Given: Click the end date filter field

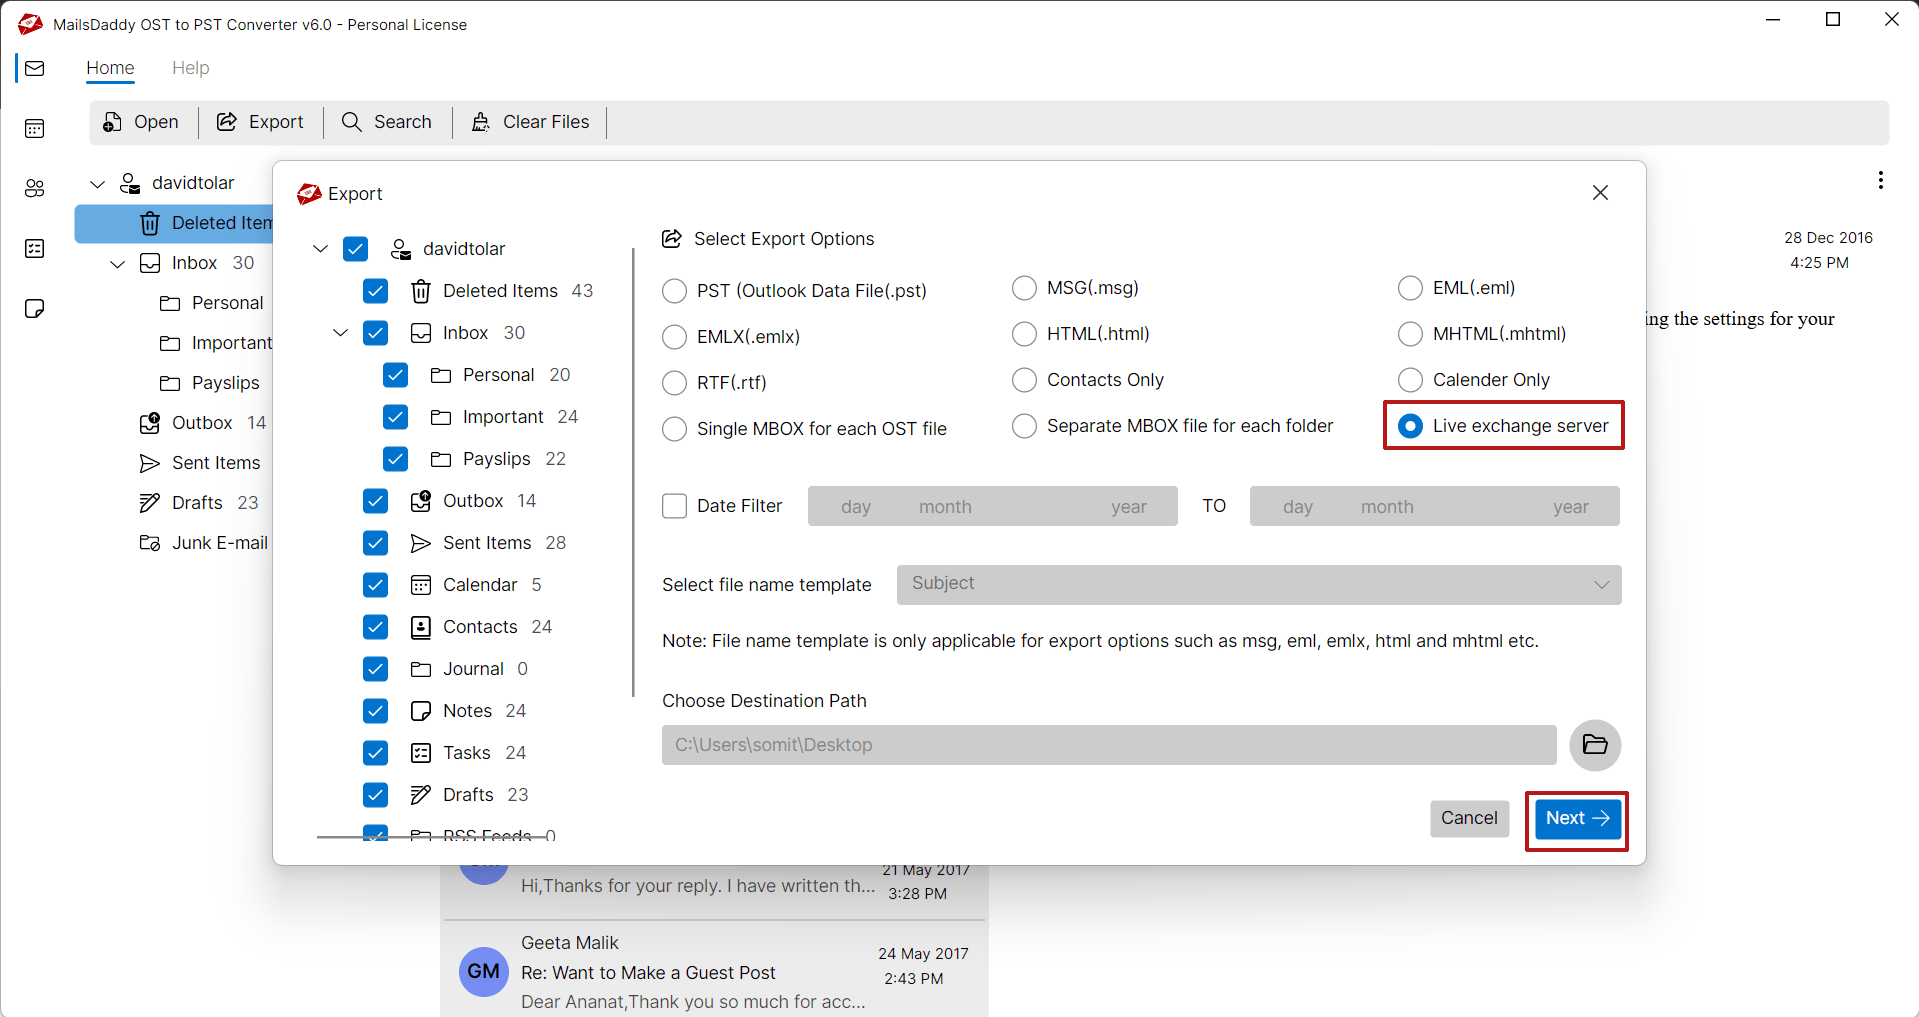Looking at the screenshot, I should (1434, 506).
